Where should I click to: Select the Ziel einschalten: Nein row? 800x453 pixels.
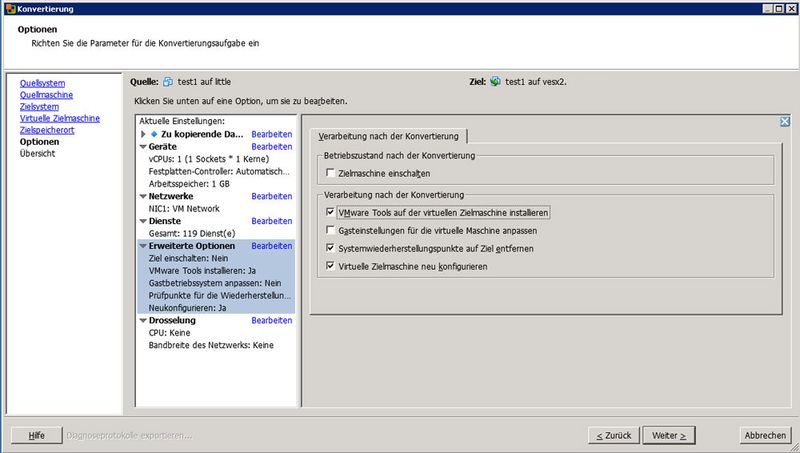216,258
